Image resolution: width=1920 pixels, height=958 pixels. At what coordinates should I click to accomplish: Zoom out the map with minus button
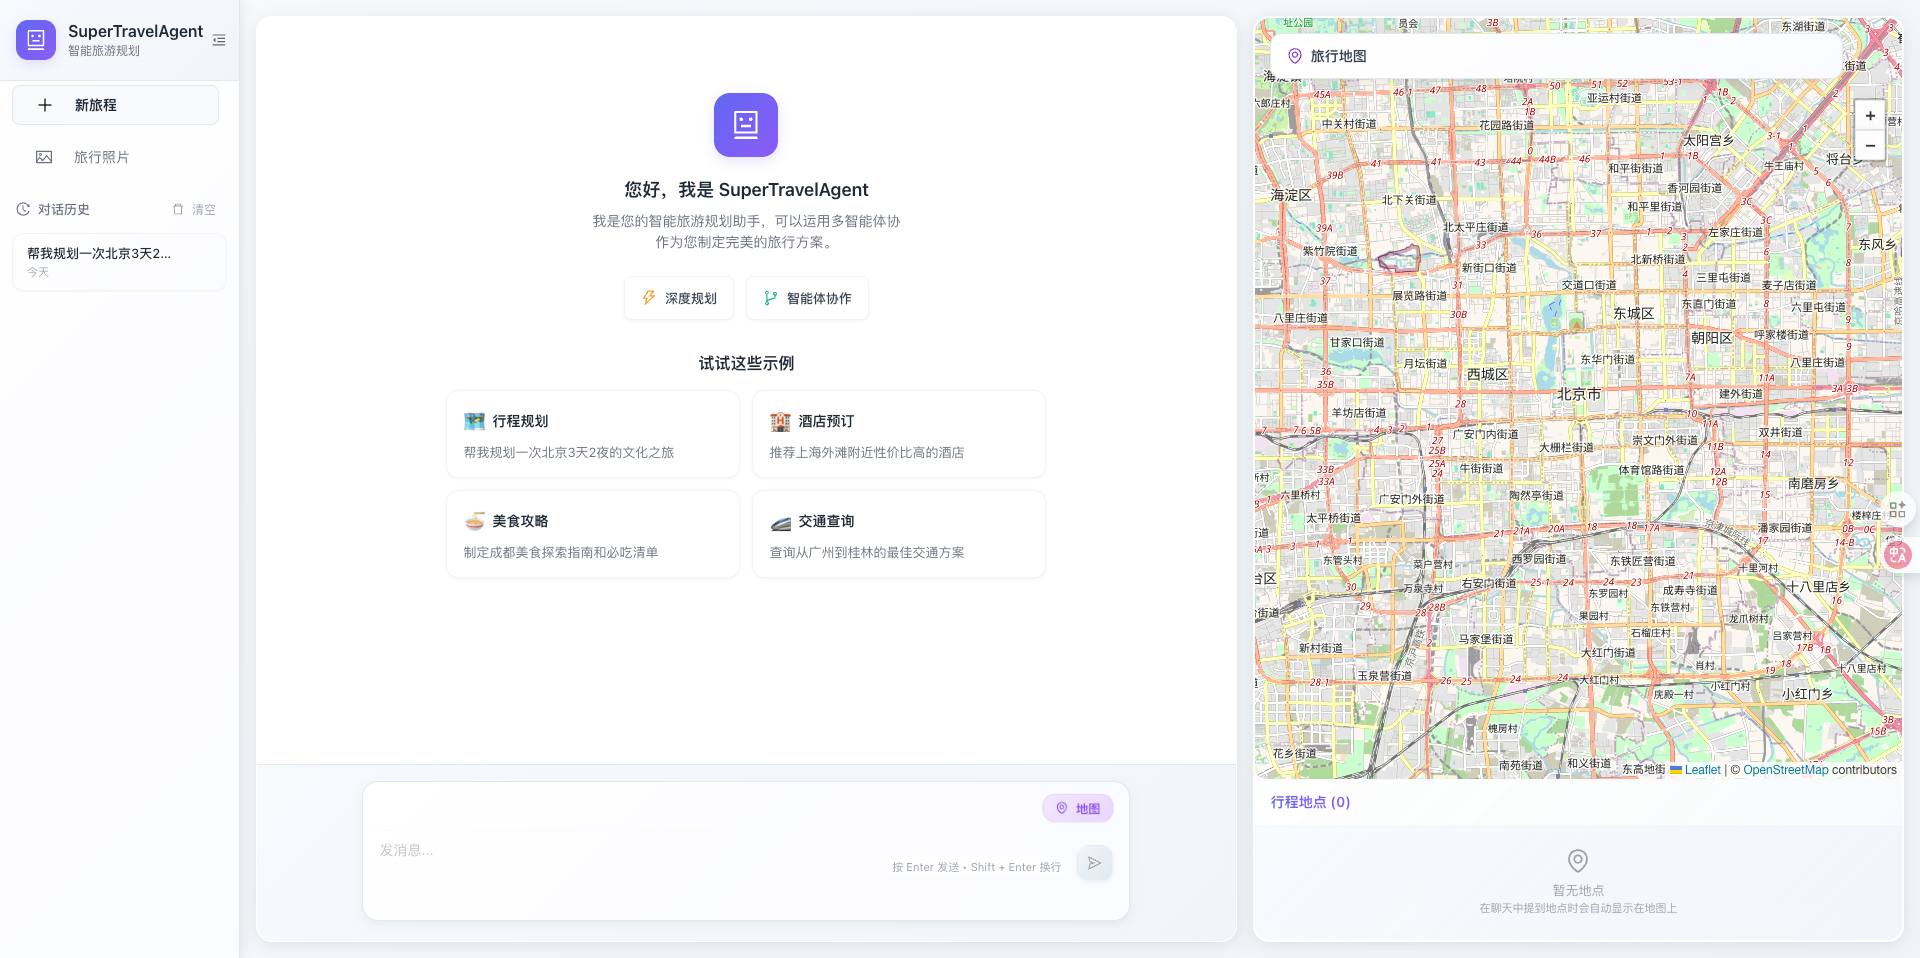(1870, 146)
